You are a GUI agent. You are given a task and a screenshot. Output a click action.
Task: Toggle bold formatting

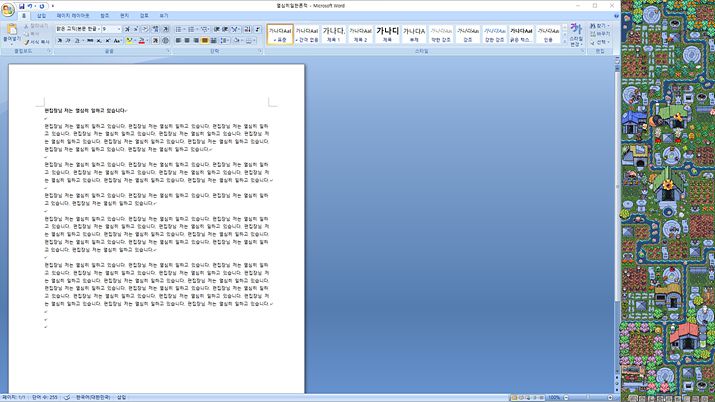click(60, 41)
